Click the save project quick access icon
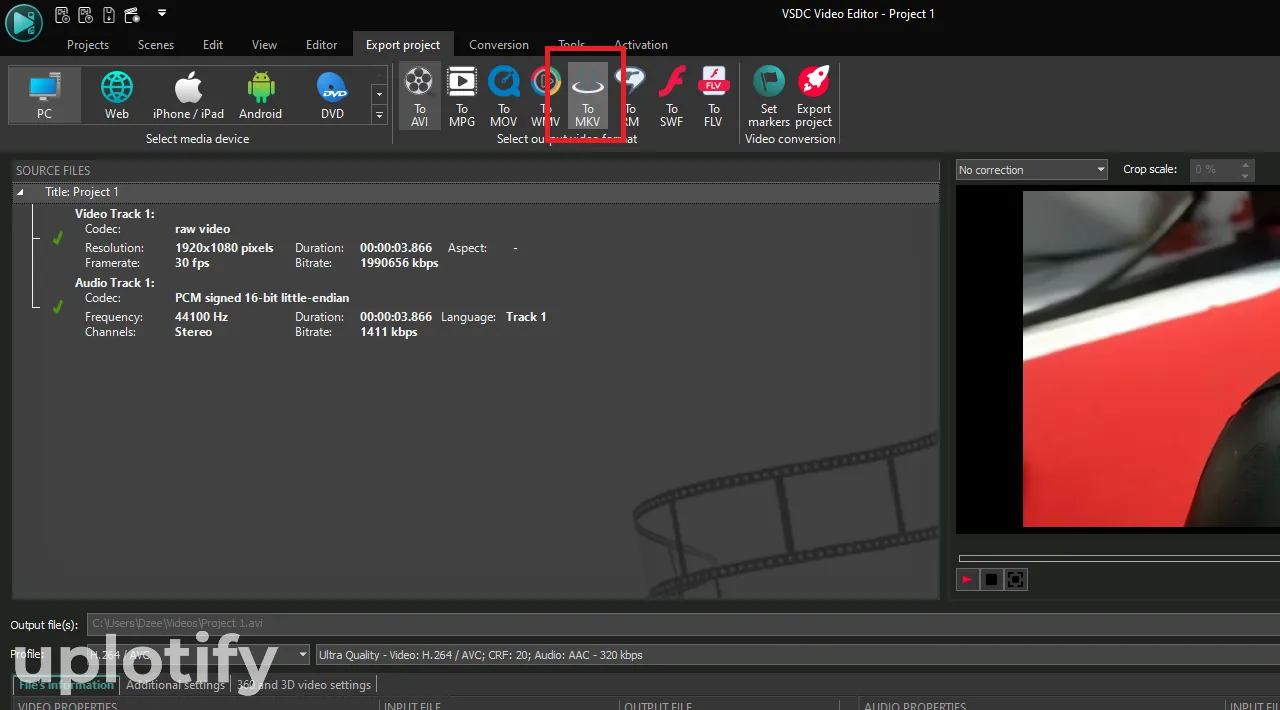 [x=108, y=14]
